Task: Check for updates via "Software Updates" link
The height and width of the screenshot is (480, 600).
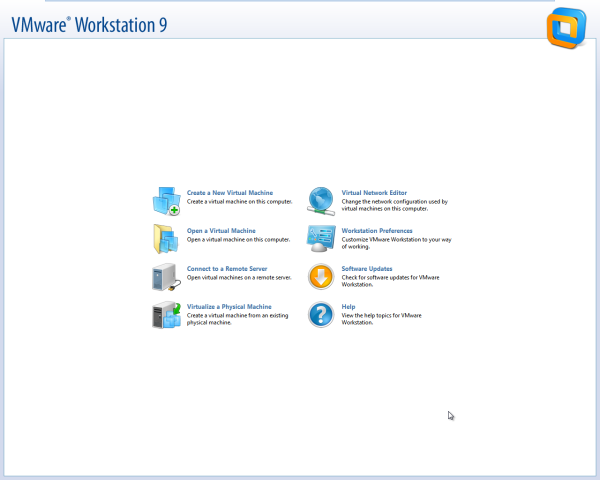Action: [x=367, y=269]
